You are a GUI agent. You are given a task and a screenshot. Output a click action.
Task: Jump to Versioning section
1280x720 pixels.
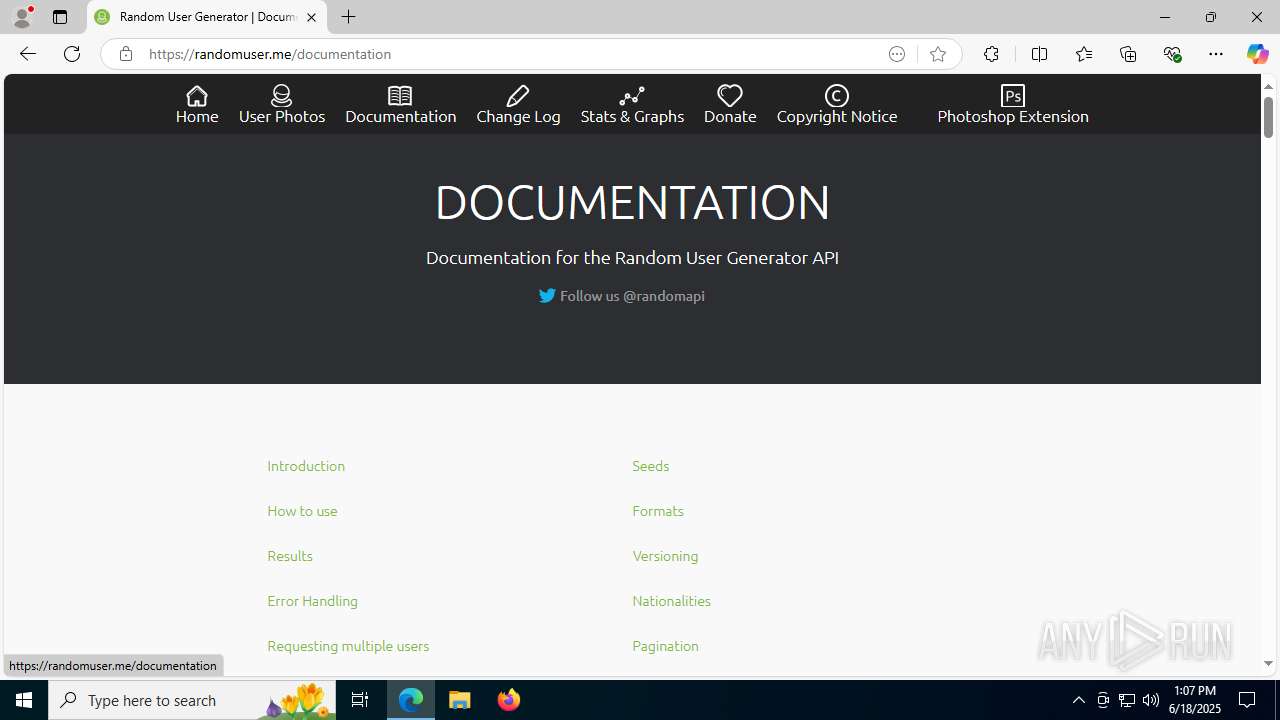pos(665,555)
